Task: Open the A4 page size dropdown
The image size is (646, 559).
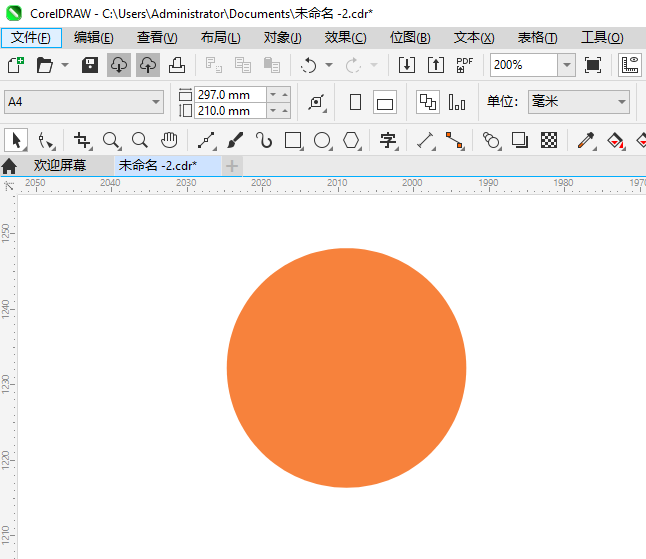Action: pyautogui.click(x=156, y=102)
